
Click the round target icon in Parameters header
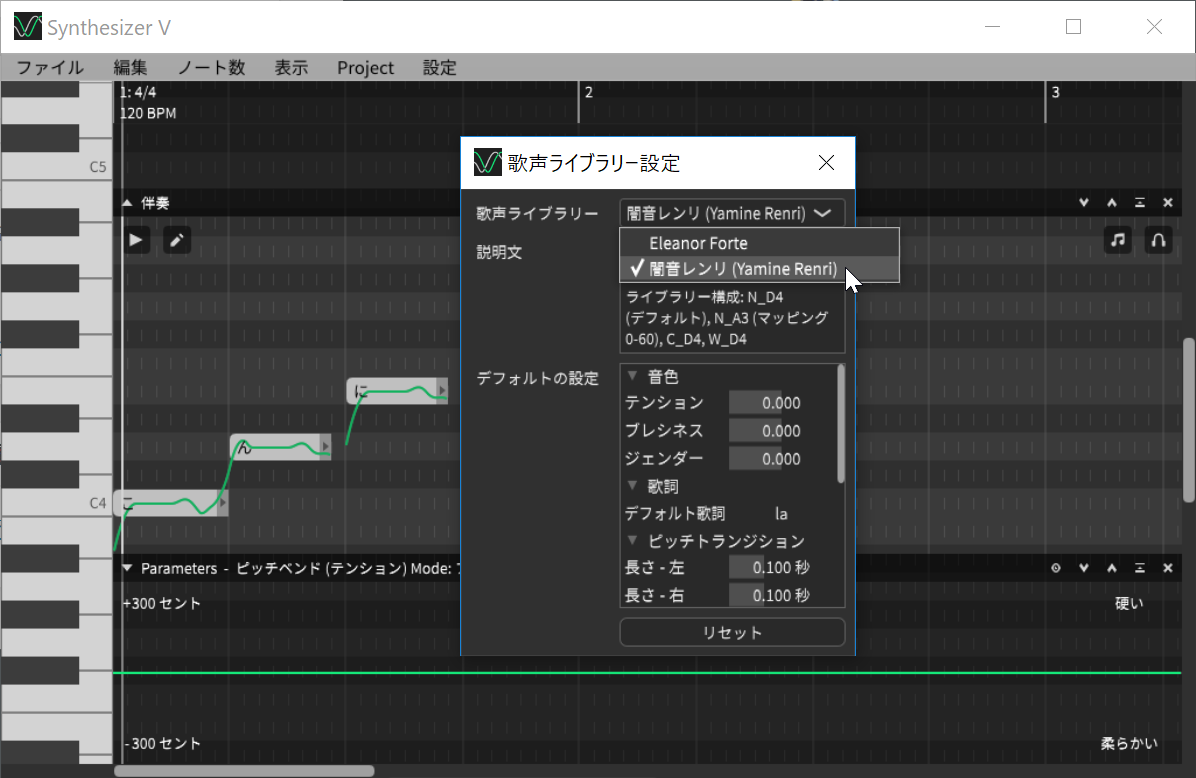[1056, 568]
